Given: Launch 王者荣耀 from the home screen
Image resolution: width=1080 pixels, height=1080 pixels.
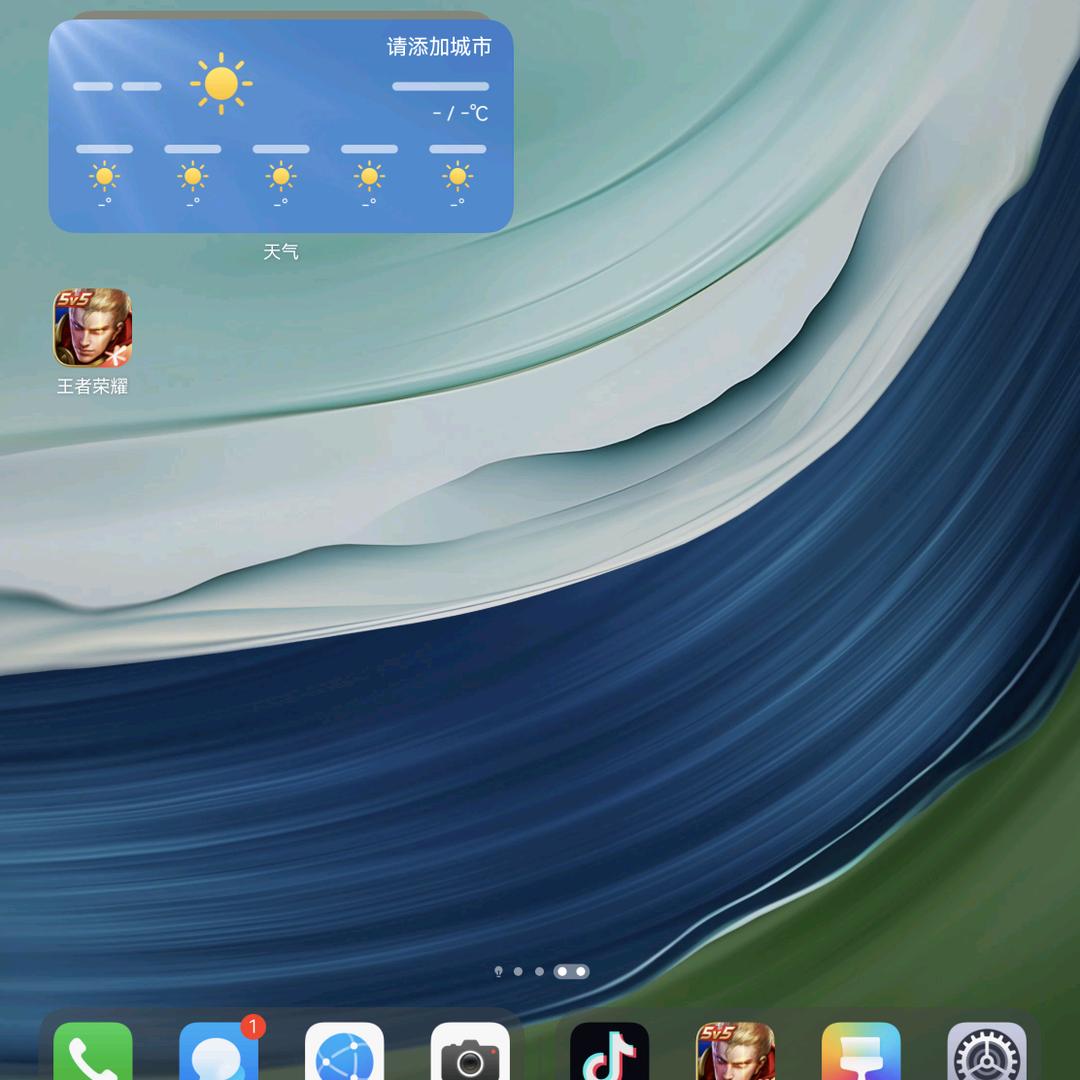Looking at the screenshot, I should tap(92, 328).
